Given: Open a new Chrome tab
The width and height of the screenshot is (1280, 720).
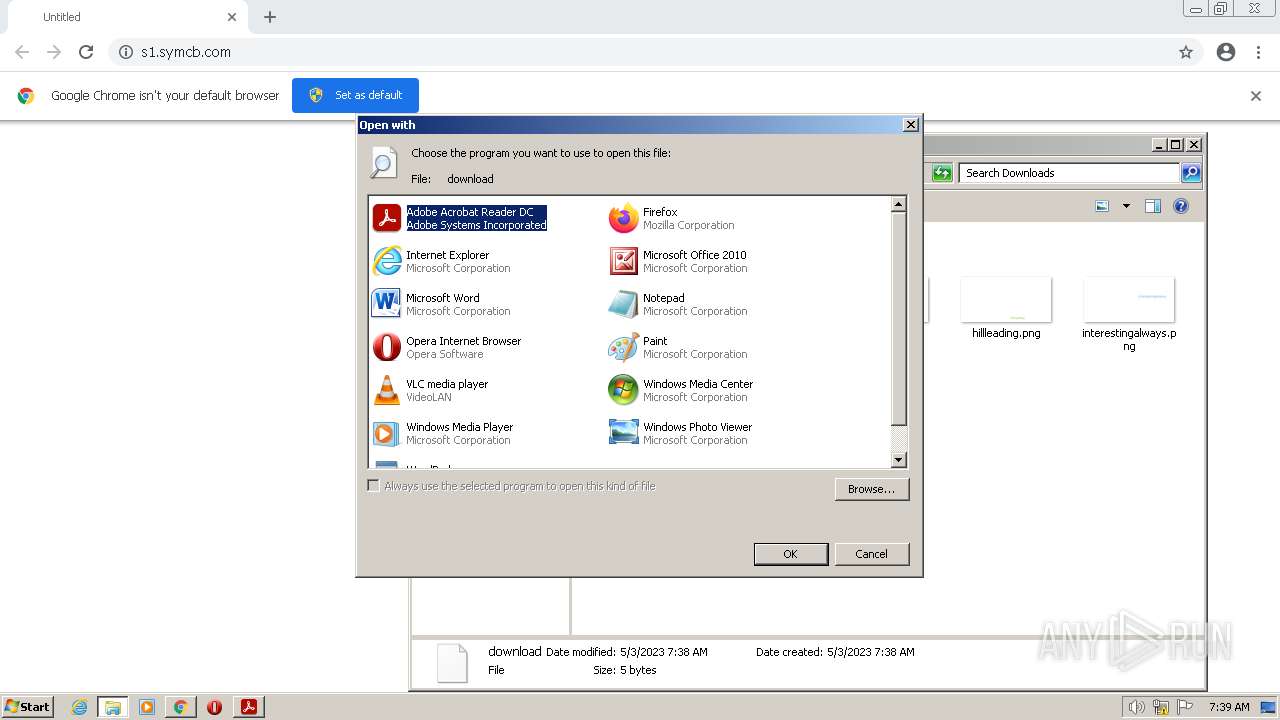Looking at the screenshot, I should click(270, 17).
